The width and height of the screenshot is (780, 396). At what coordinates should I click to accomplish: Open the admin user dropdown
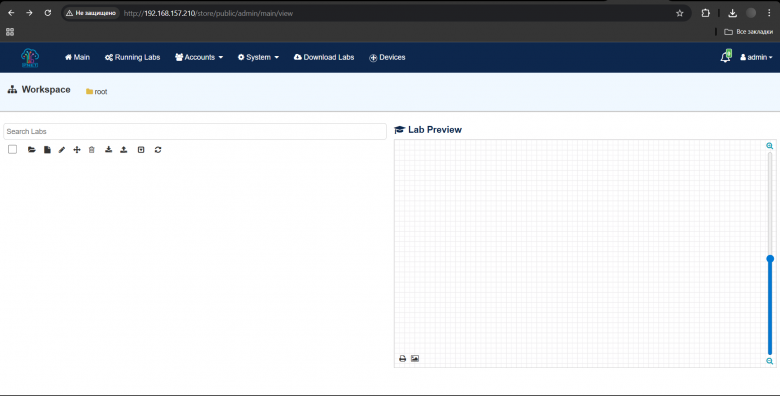click(756, 57)
